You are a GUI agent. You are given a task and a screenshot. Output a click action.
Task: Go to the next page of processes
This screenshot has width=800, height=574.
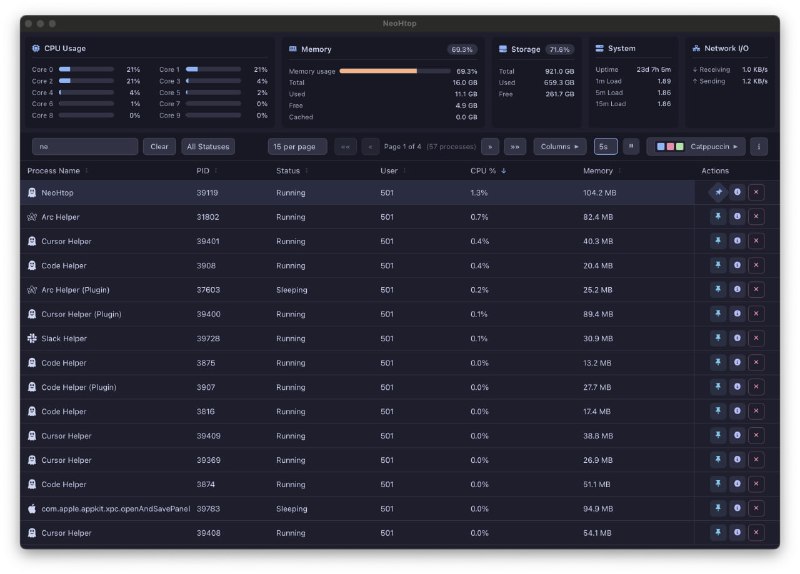click(490, 146)
